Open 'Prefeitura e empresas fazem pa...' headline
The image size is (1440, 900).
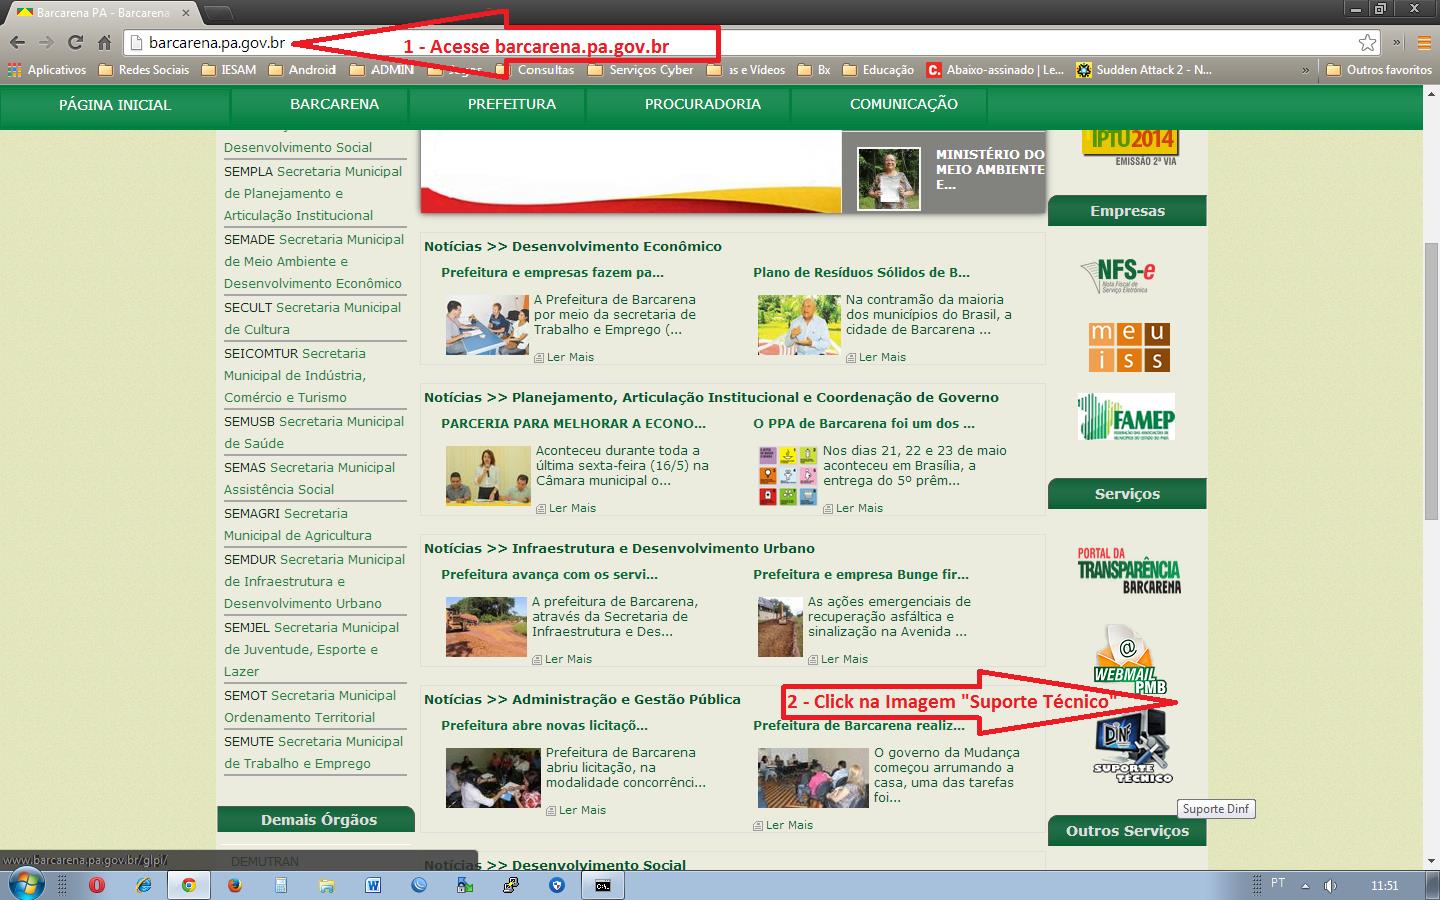click(552, 272)
